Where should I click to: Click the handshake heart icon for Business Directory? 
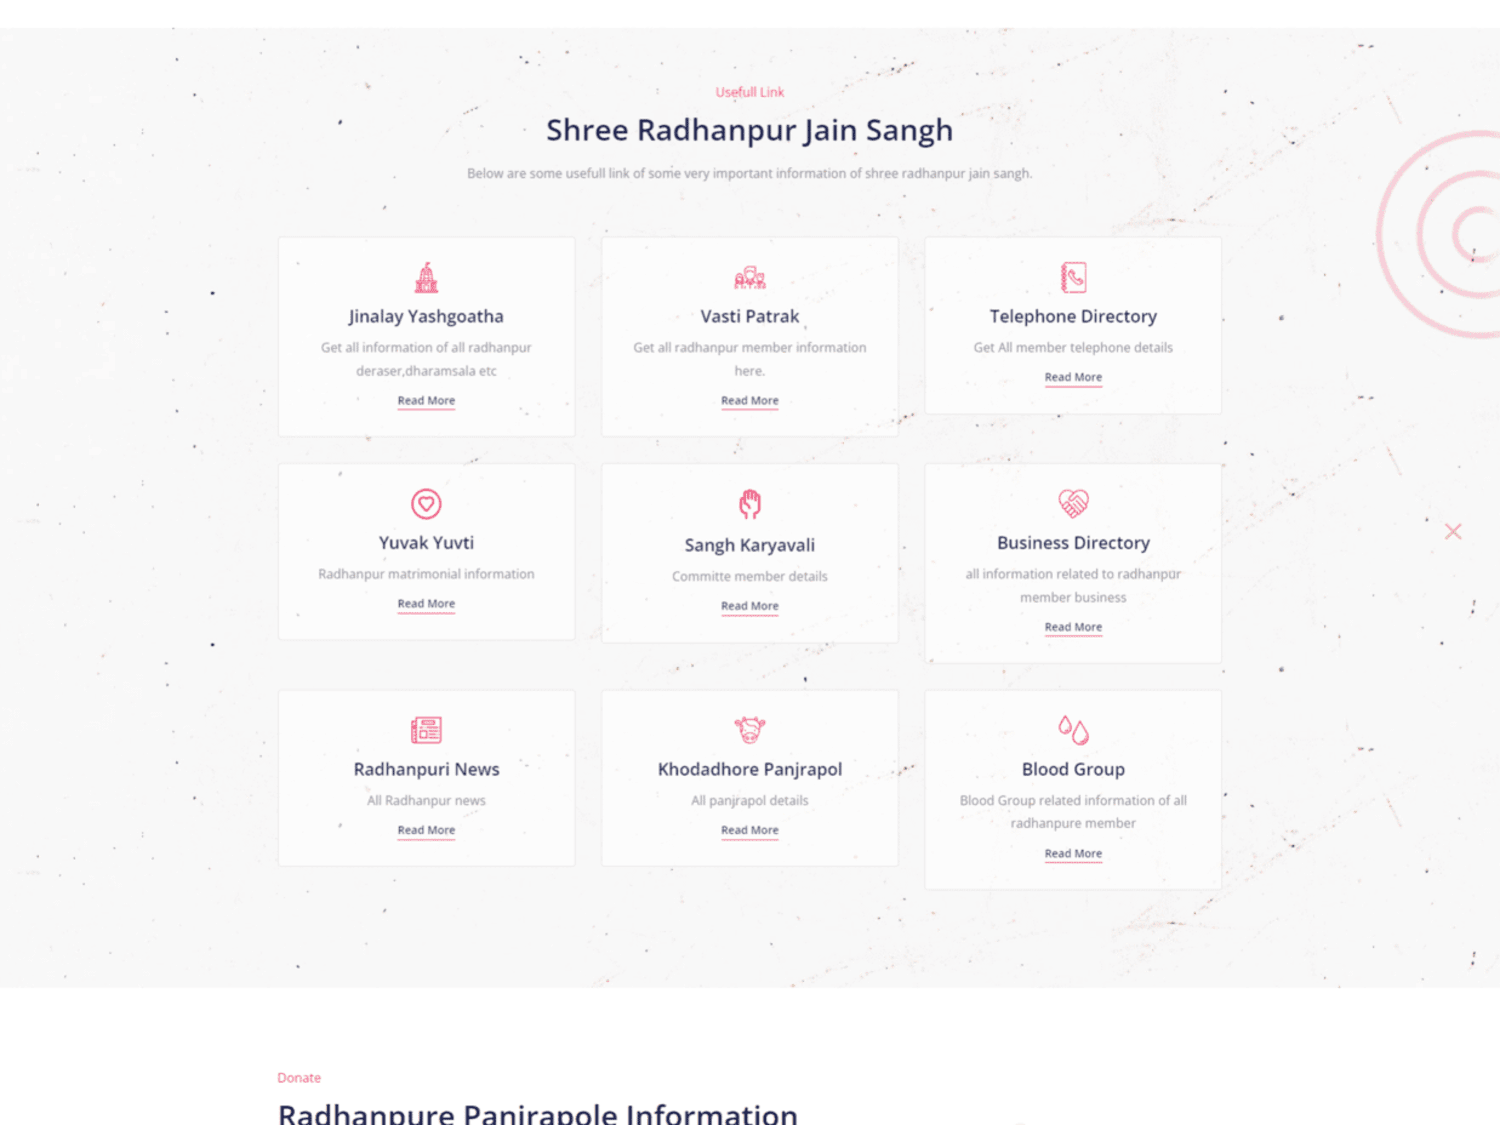point(1073,503)
